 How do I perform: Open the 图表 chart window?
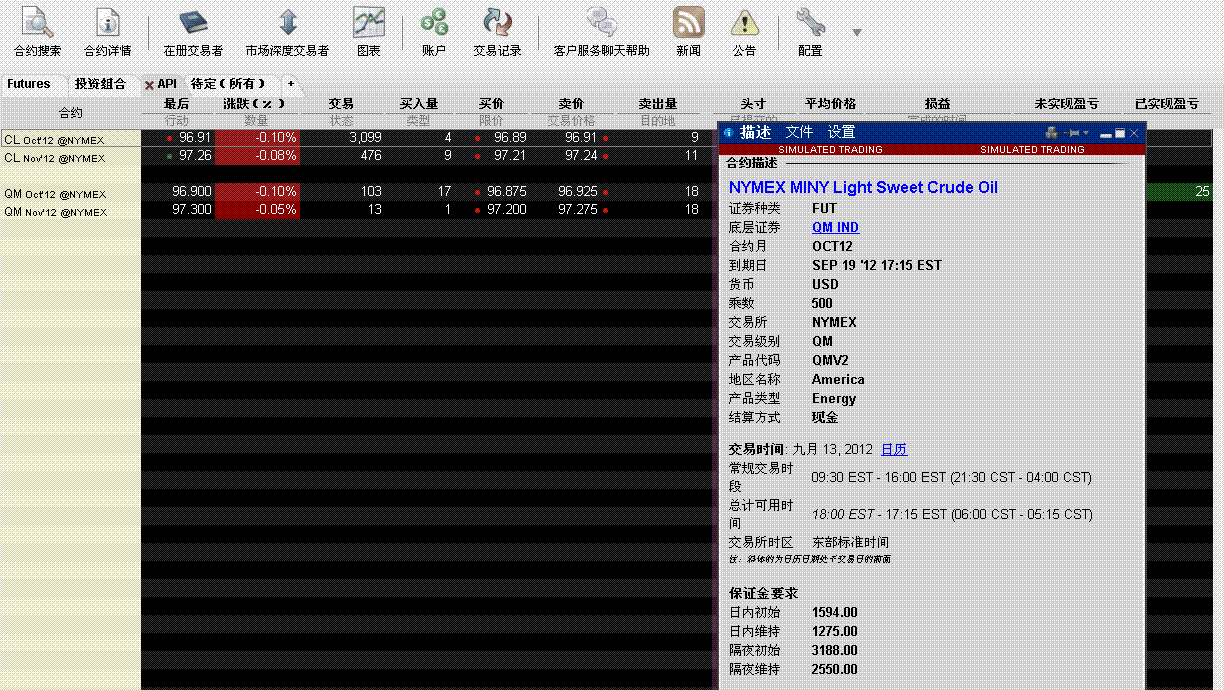(x=368, y=31)
